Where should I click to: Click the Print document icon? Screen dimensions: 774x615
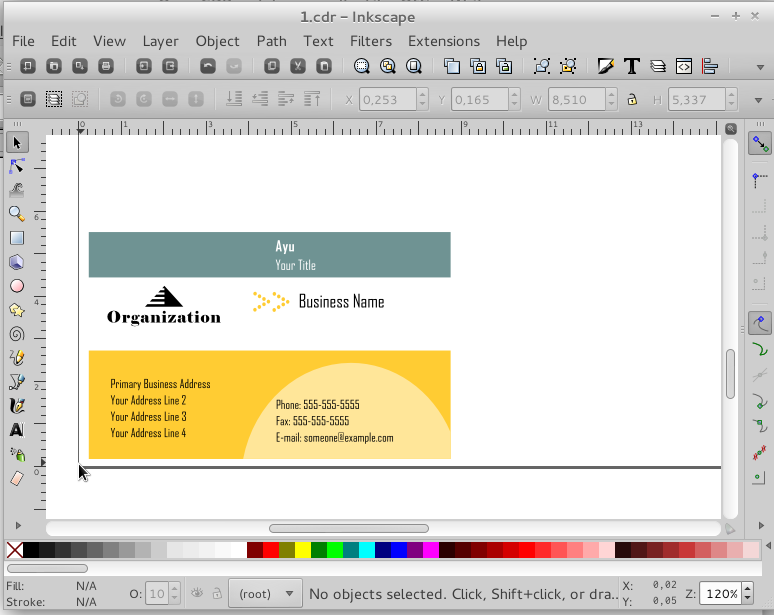(x=106, y=66)
